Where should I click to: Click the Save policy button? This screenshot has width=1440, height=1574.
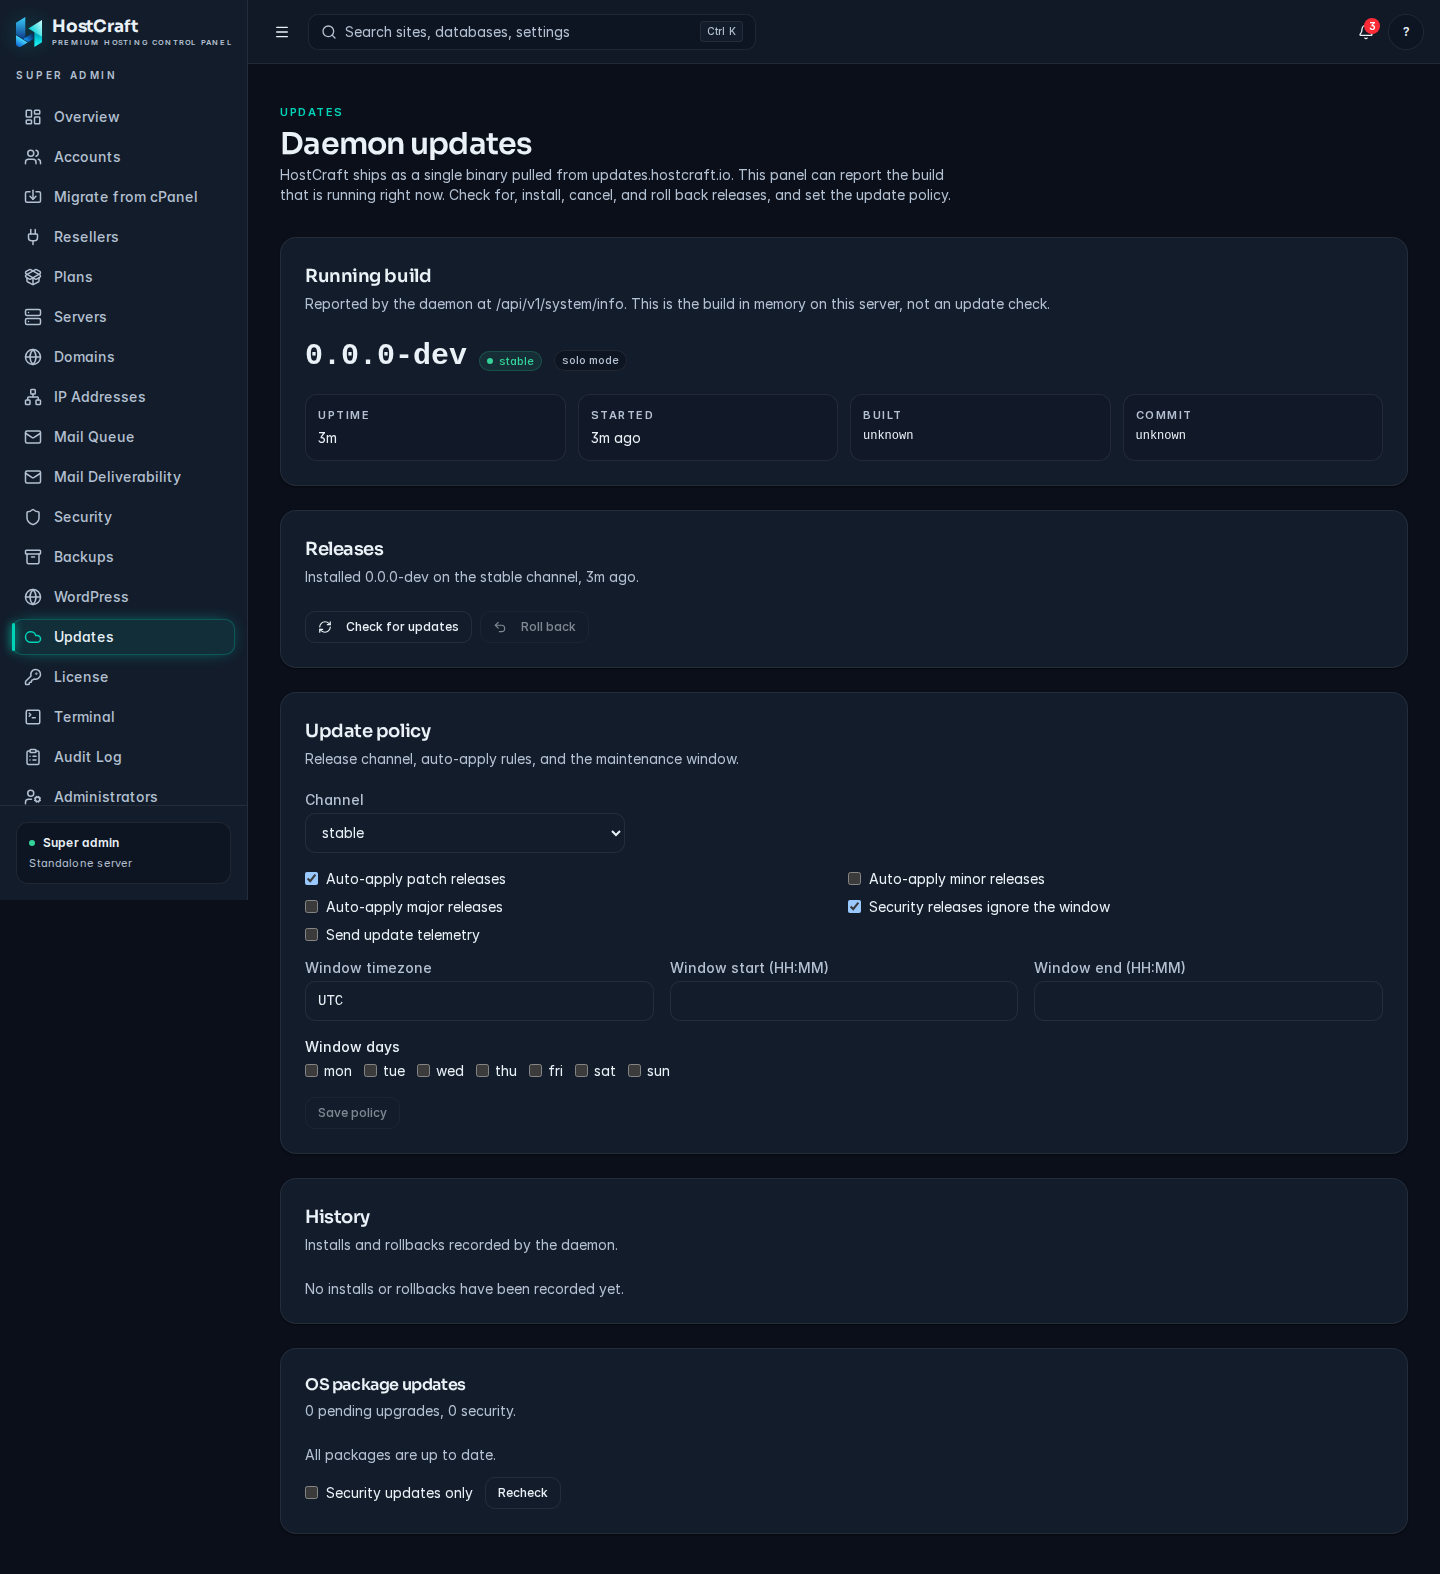point(352,1113)
